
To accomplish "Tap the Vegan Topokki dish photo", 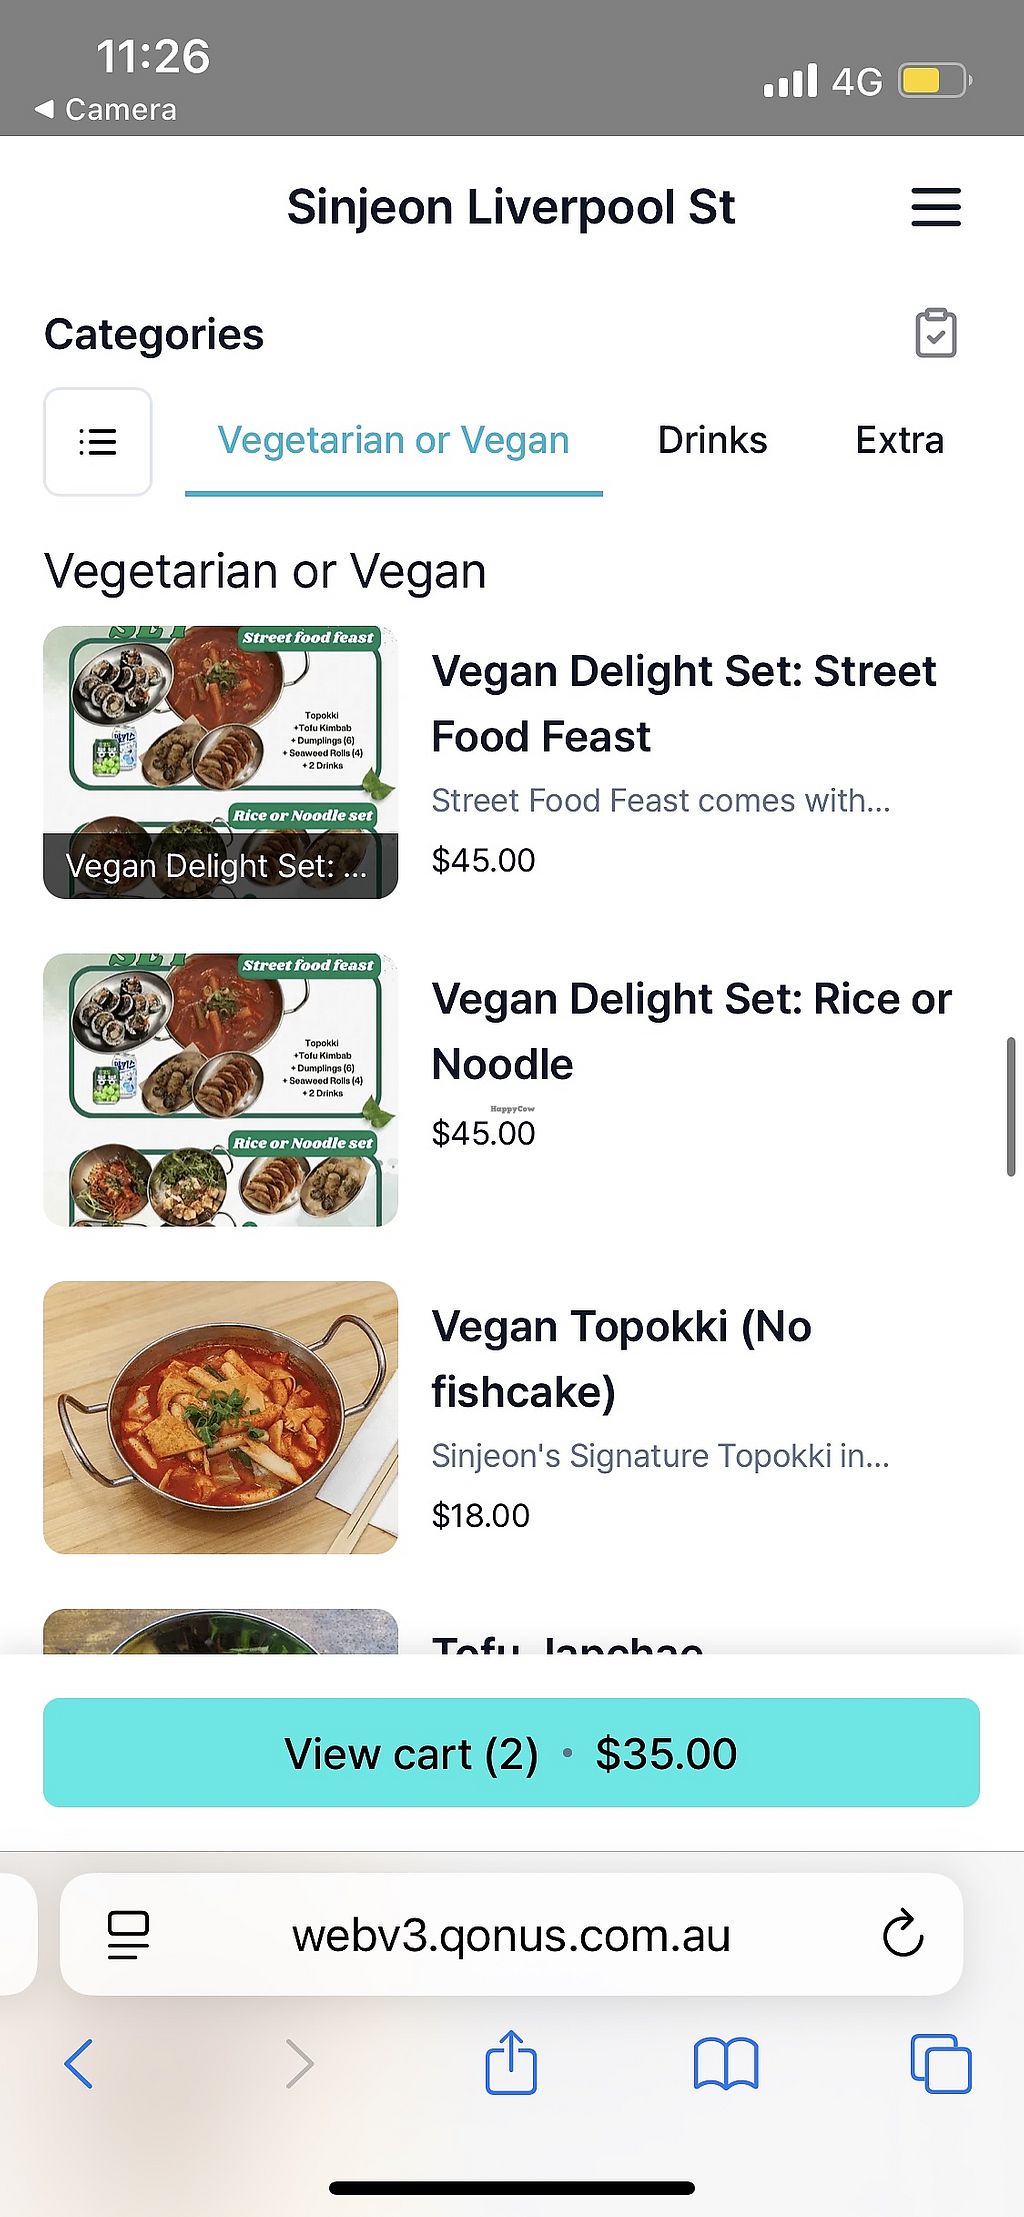I will (x=221, y=1417).
